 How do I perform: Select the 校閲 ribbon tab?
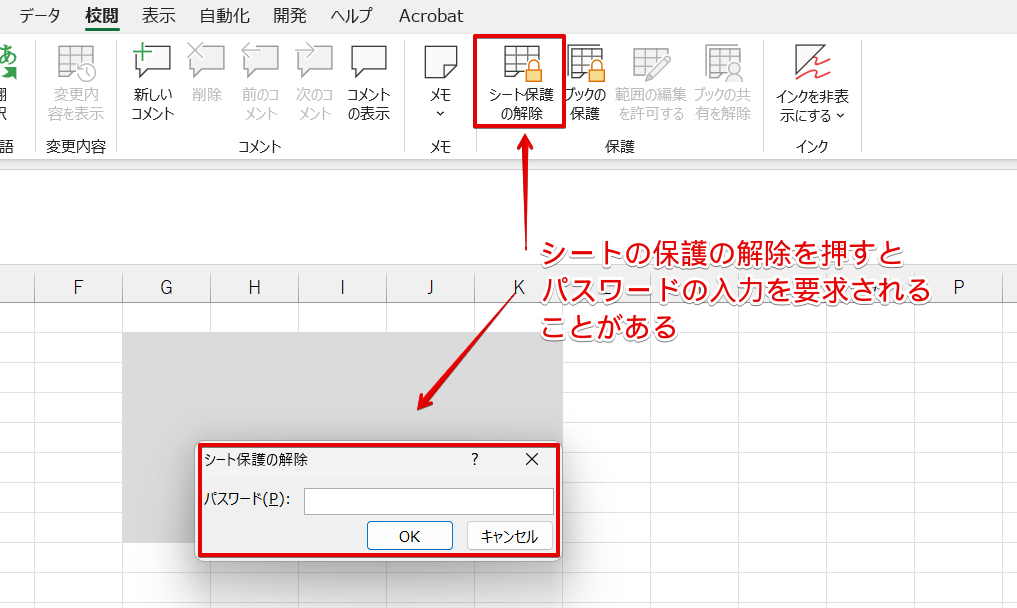(x=102, y=16)
